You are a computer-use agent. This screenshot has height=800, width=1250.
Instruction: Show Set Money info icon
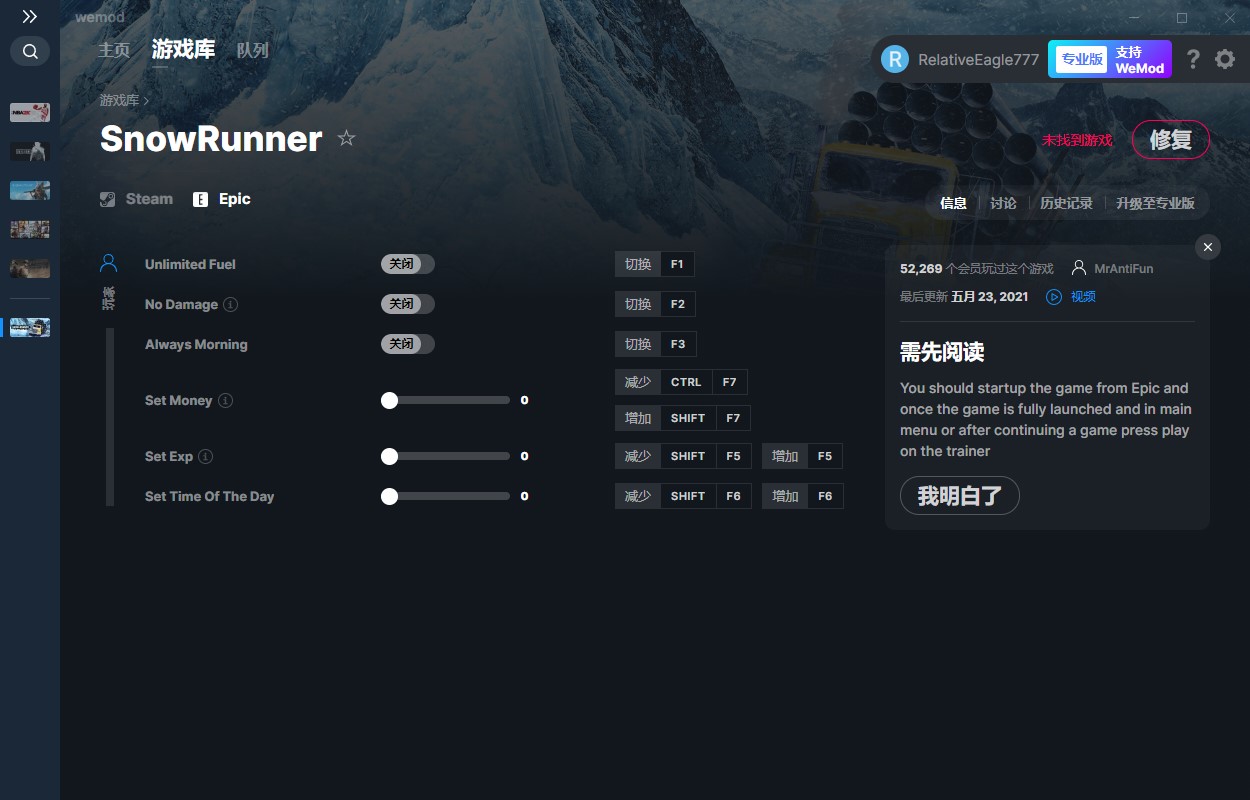click(226, 400)
